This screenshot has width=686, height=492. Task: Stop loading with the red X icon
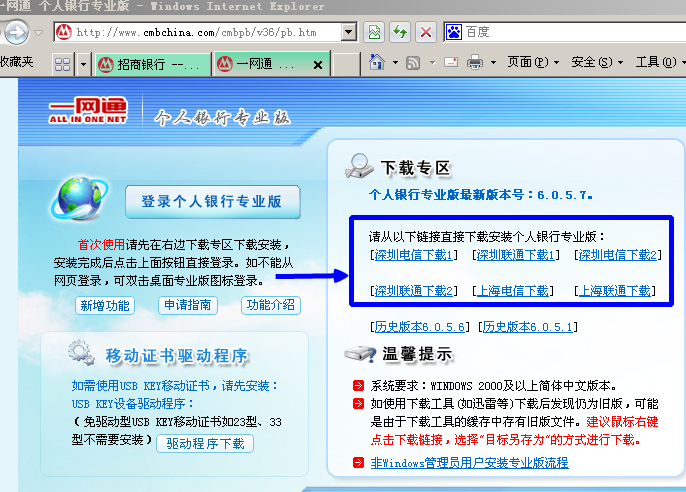425,32
